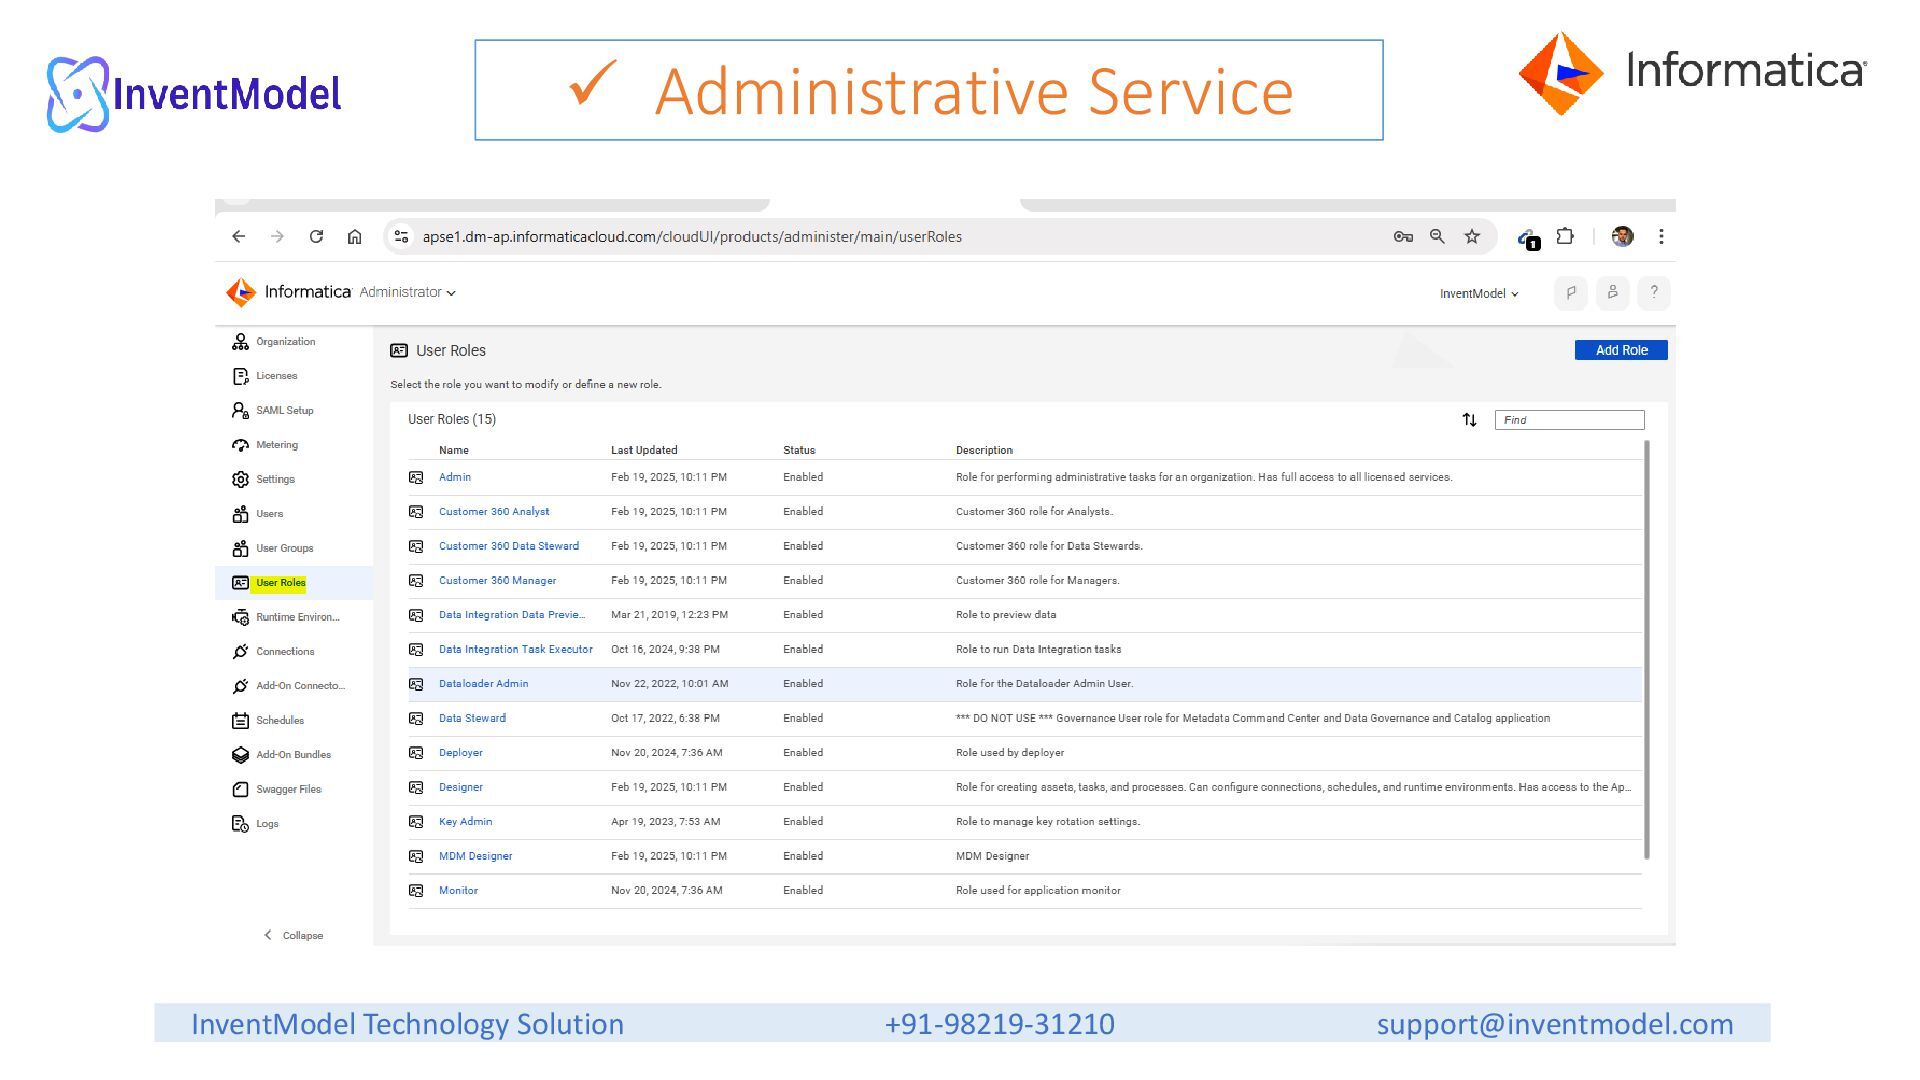
Task: Open Data Integration Data Previewer role
Action: coord(512,615)
